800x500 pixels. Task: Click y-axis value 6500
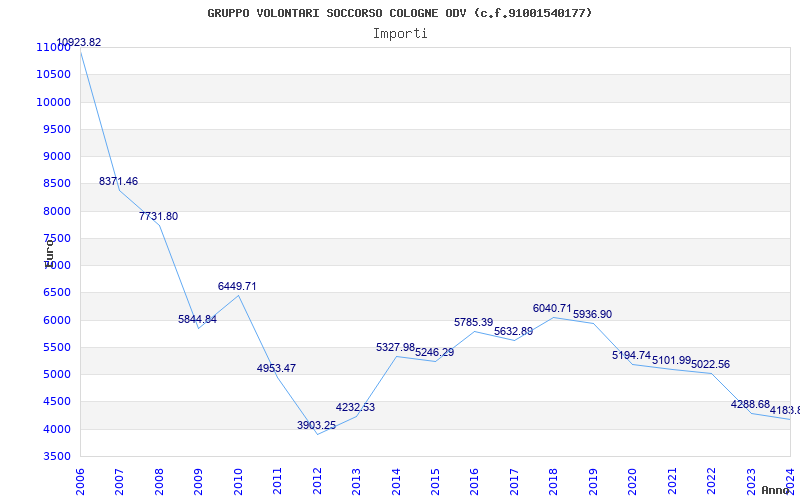pyautogui.click(x=57, y=293)
